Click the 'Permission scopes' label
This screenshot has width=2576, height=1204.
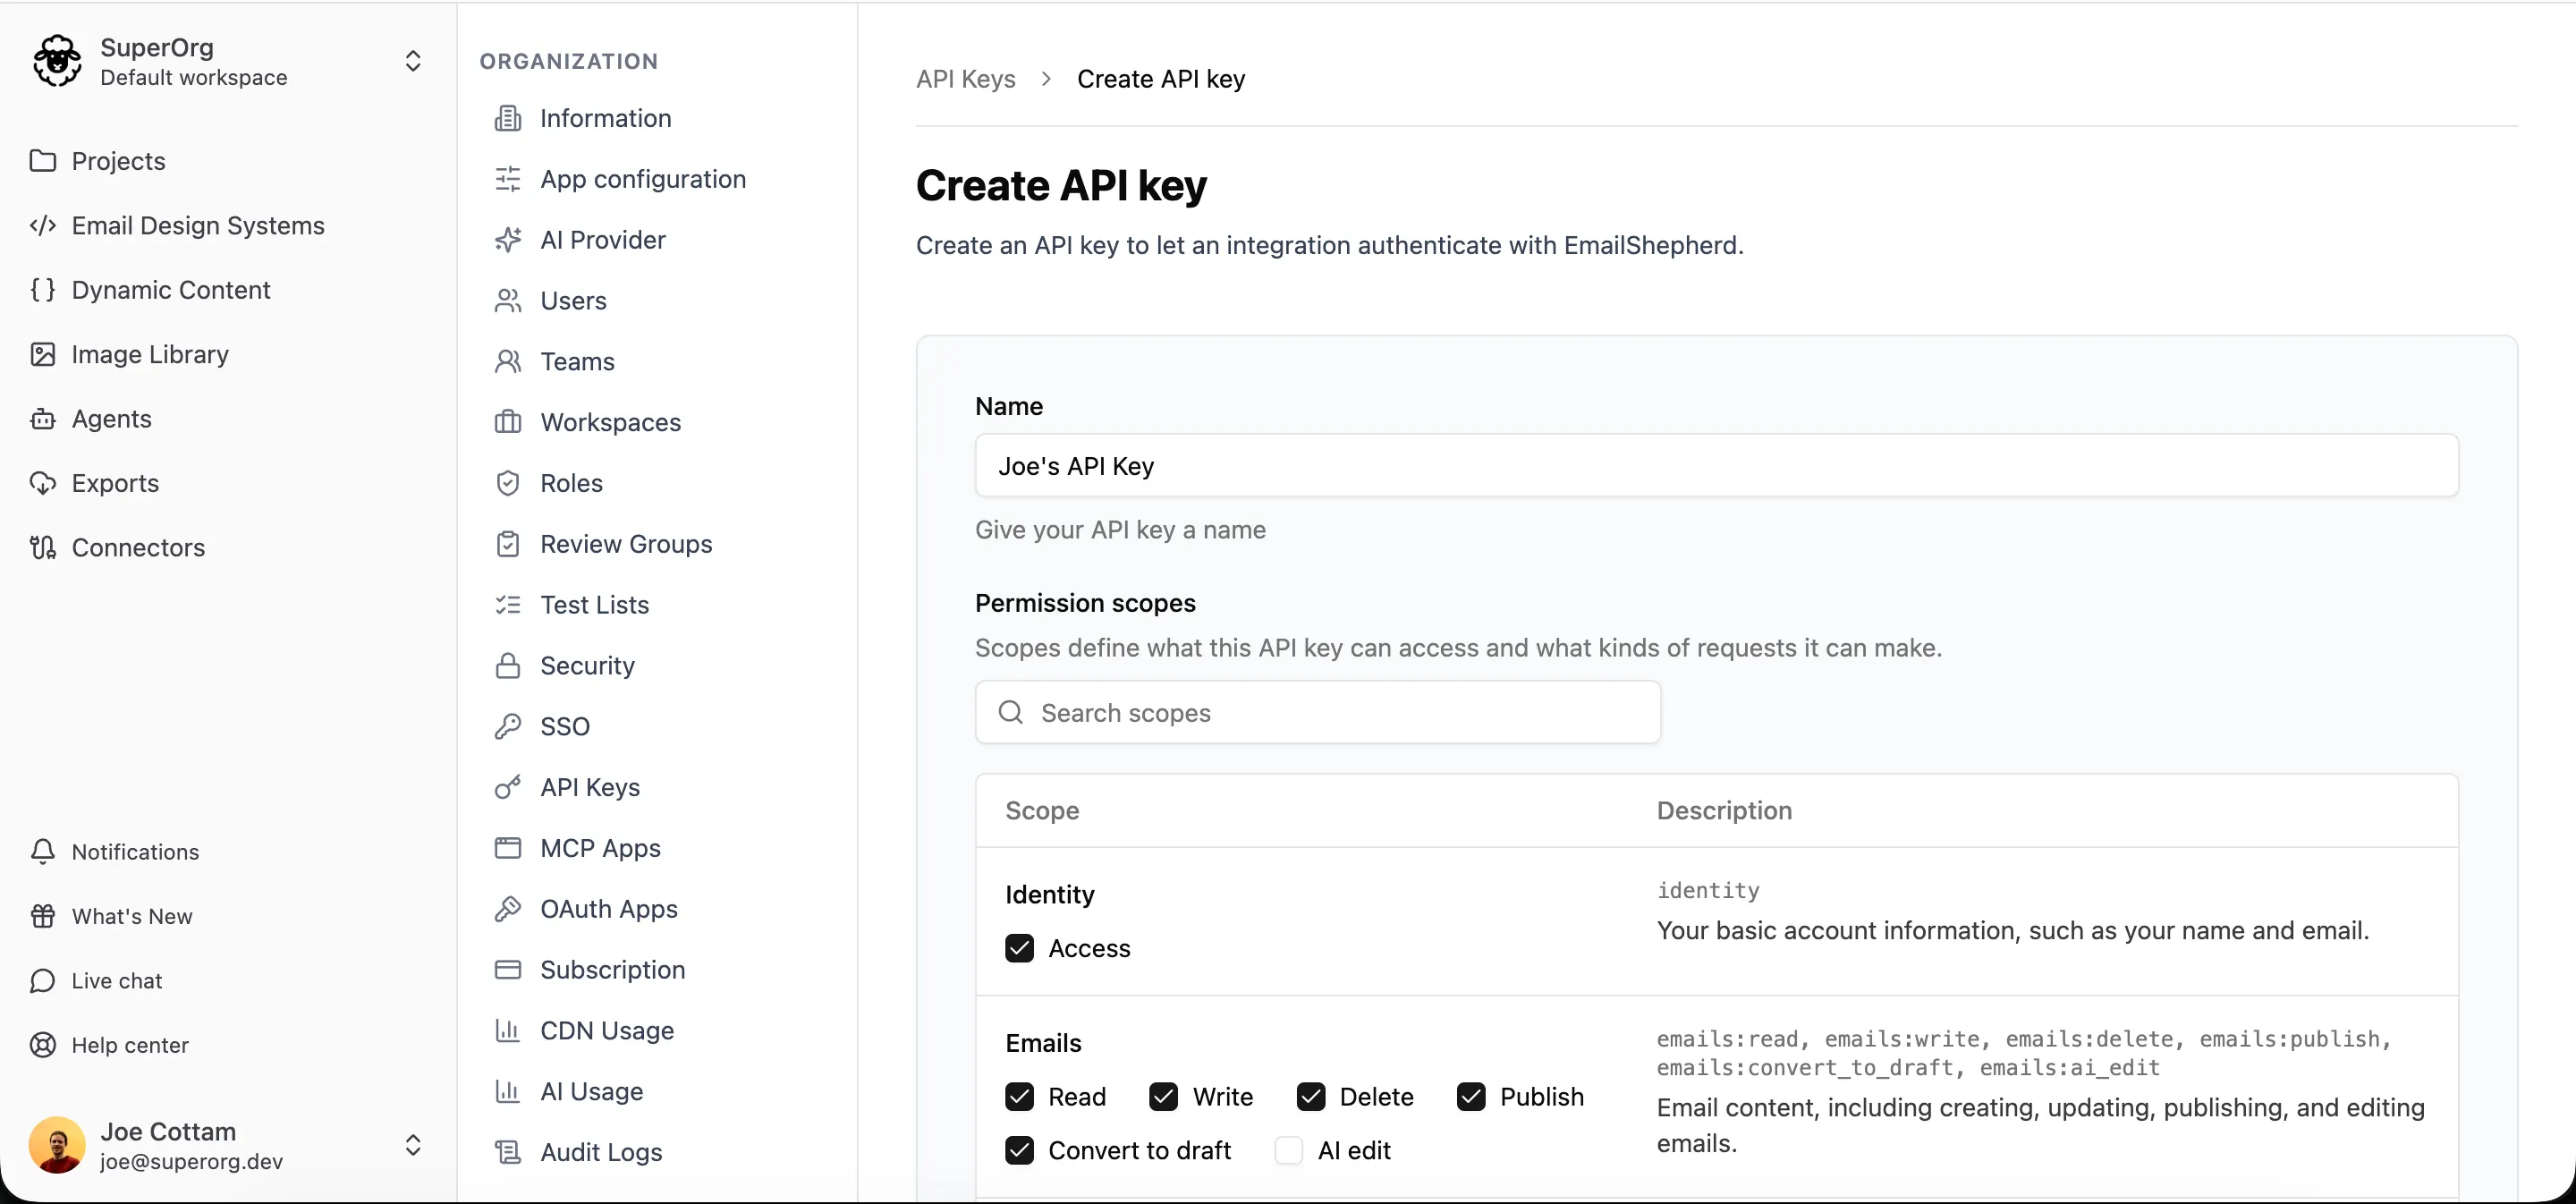tap(1085, 603)
